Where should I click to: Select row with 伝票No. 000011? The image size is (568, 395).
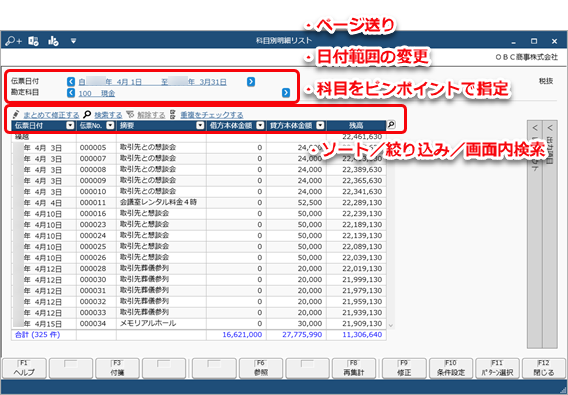pos(199,203)
